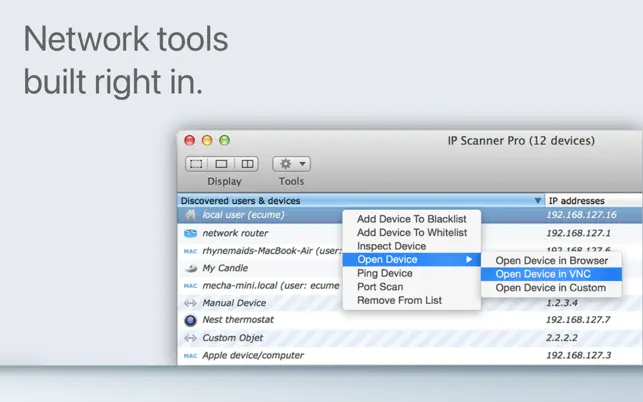Click IP address 192.168.127.3
Viewport: 643px width, 402px height.
(x=578, y=355)
